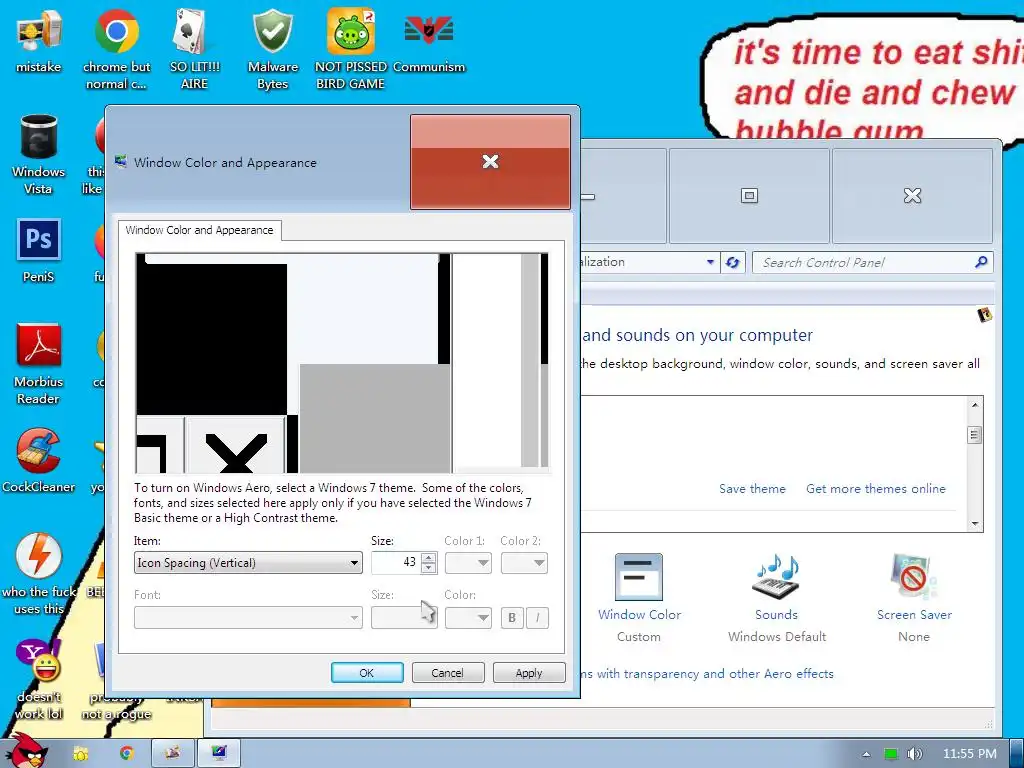
Task: Maximize the Personalization Control Panel window
Action: tap(749, 195)
